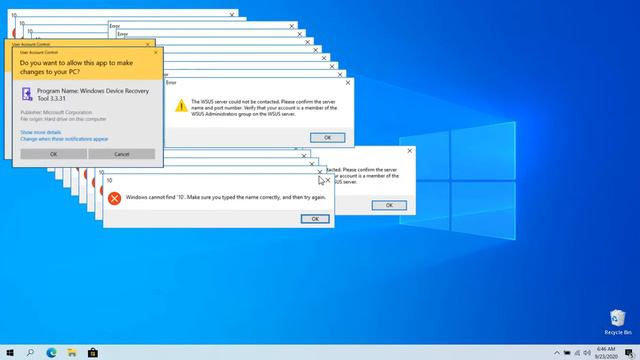The width and height of the screenshot is (640, 360).
Task: Open the Action Center notifications icon
Action: pyautogui.click(x=630, y=353)
